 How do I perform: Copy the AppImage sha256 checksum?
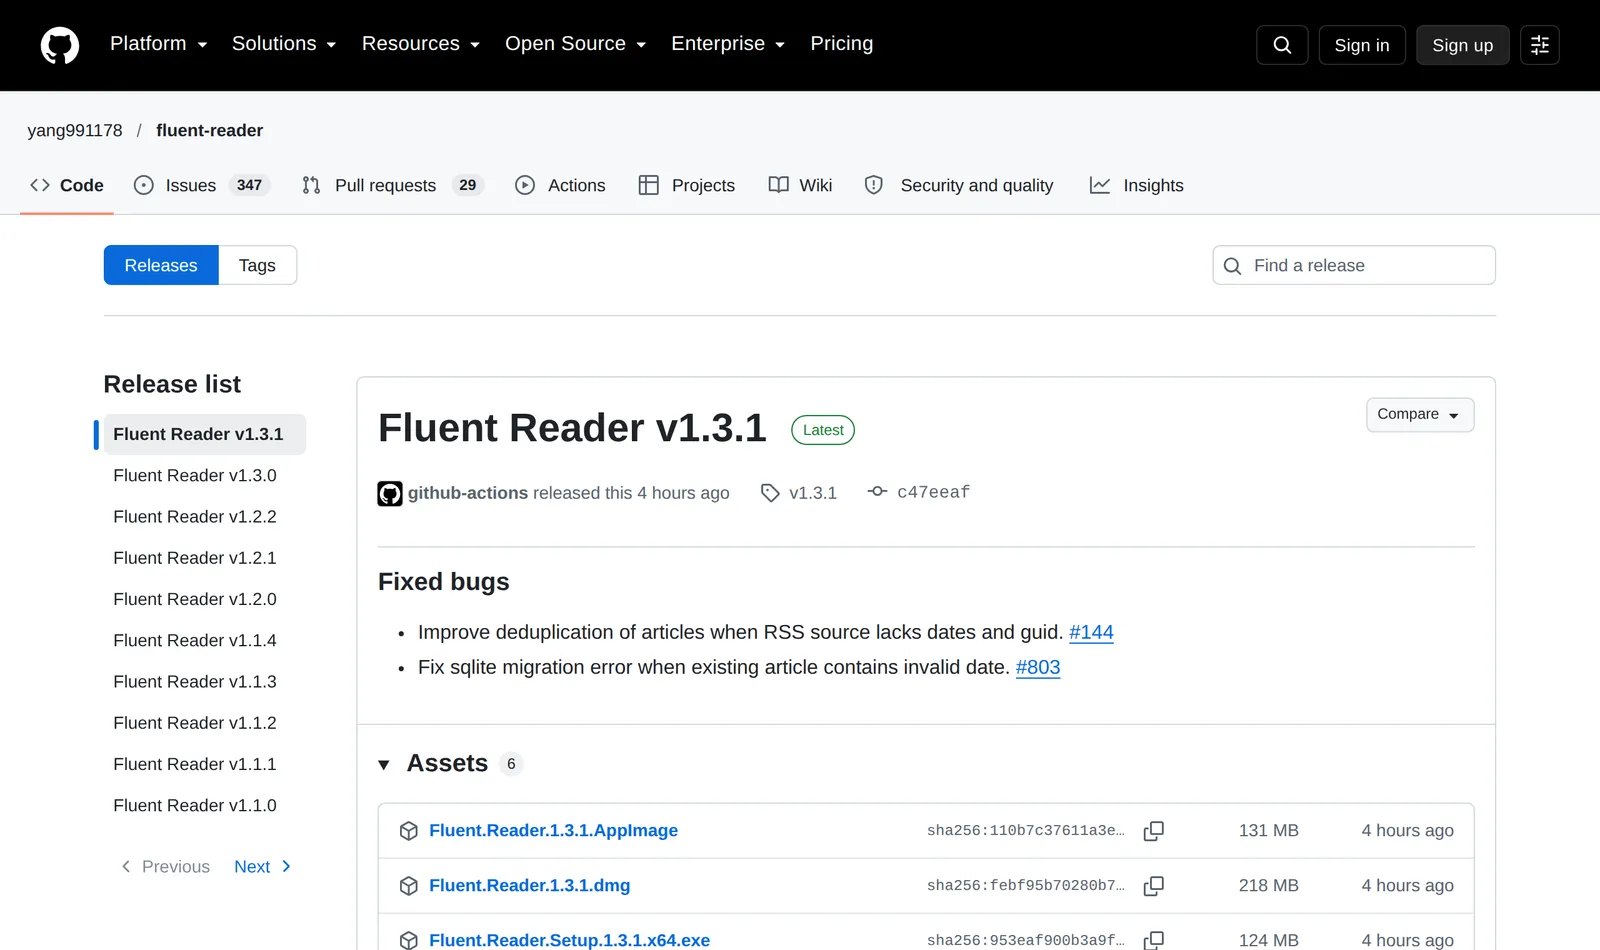1154,831
